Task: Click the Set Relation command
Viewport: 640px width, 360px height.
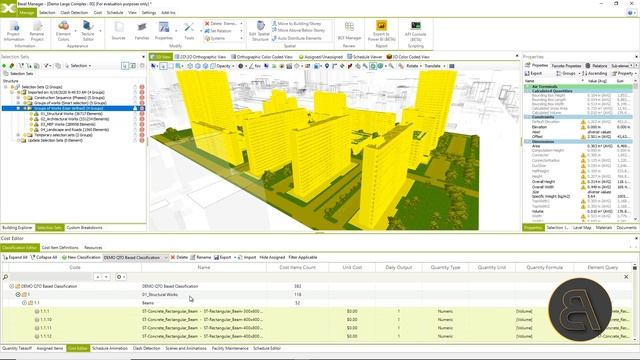Action: pyautogui.click(x=218, y=31)
